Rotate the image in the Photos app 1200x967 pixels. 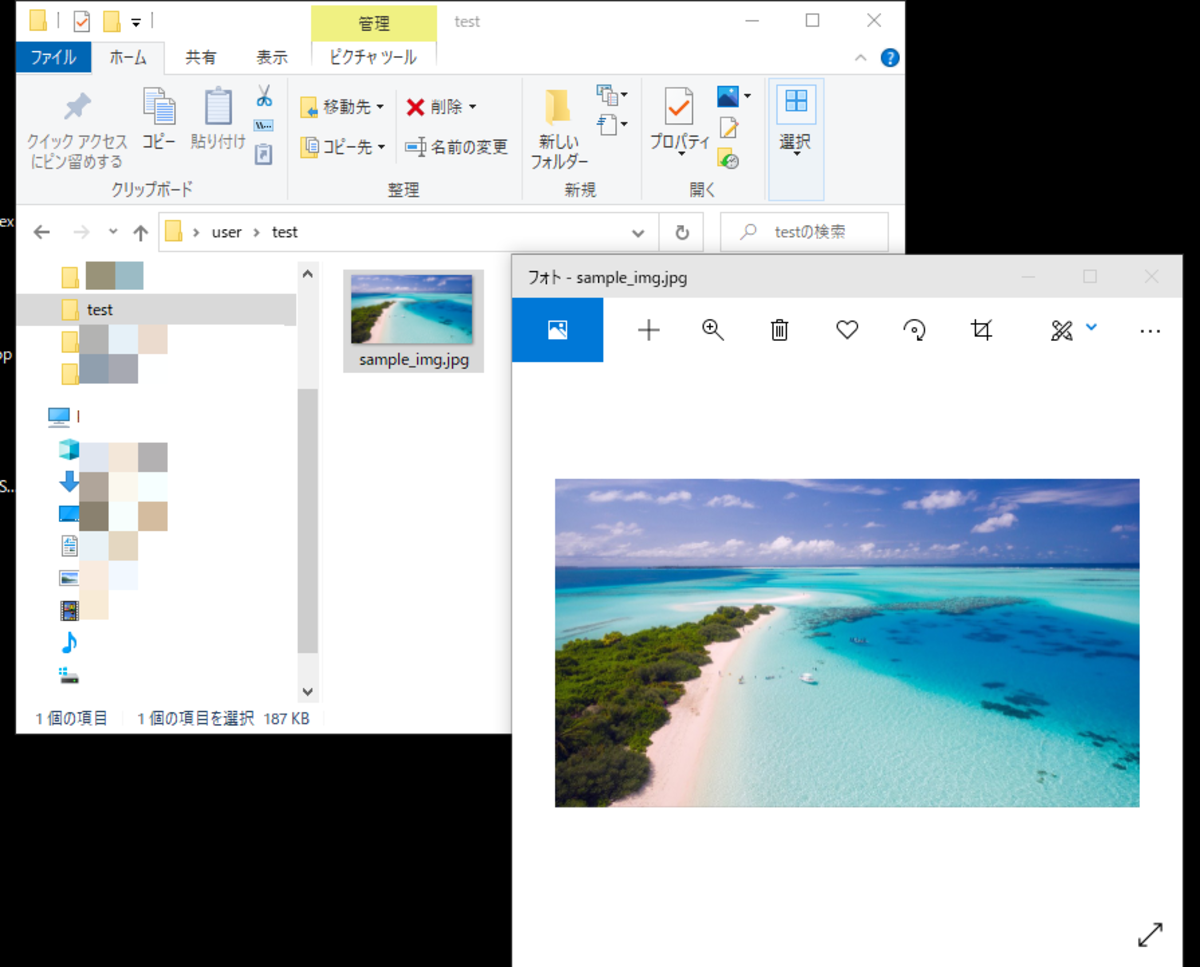click(913, 329)
